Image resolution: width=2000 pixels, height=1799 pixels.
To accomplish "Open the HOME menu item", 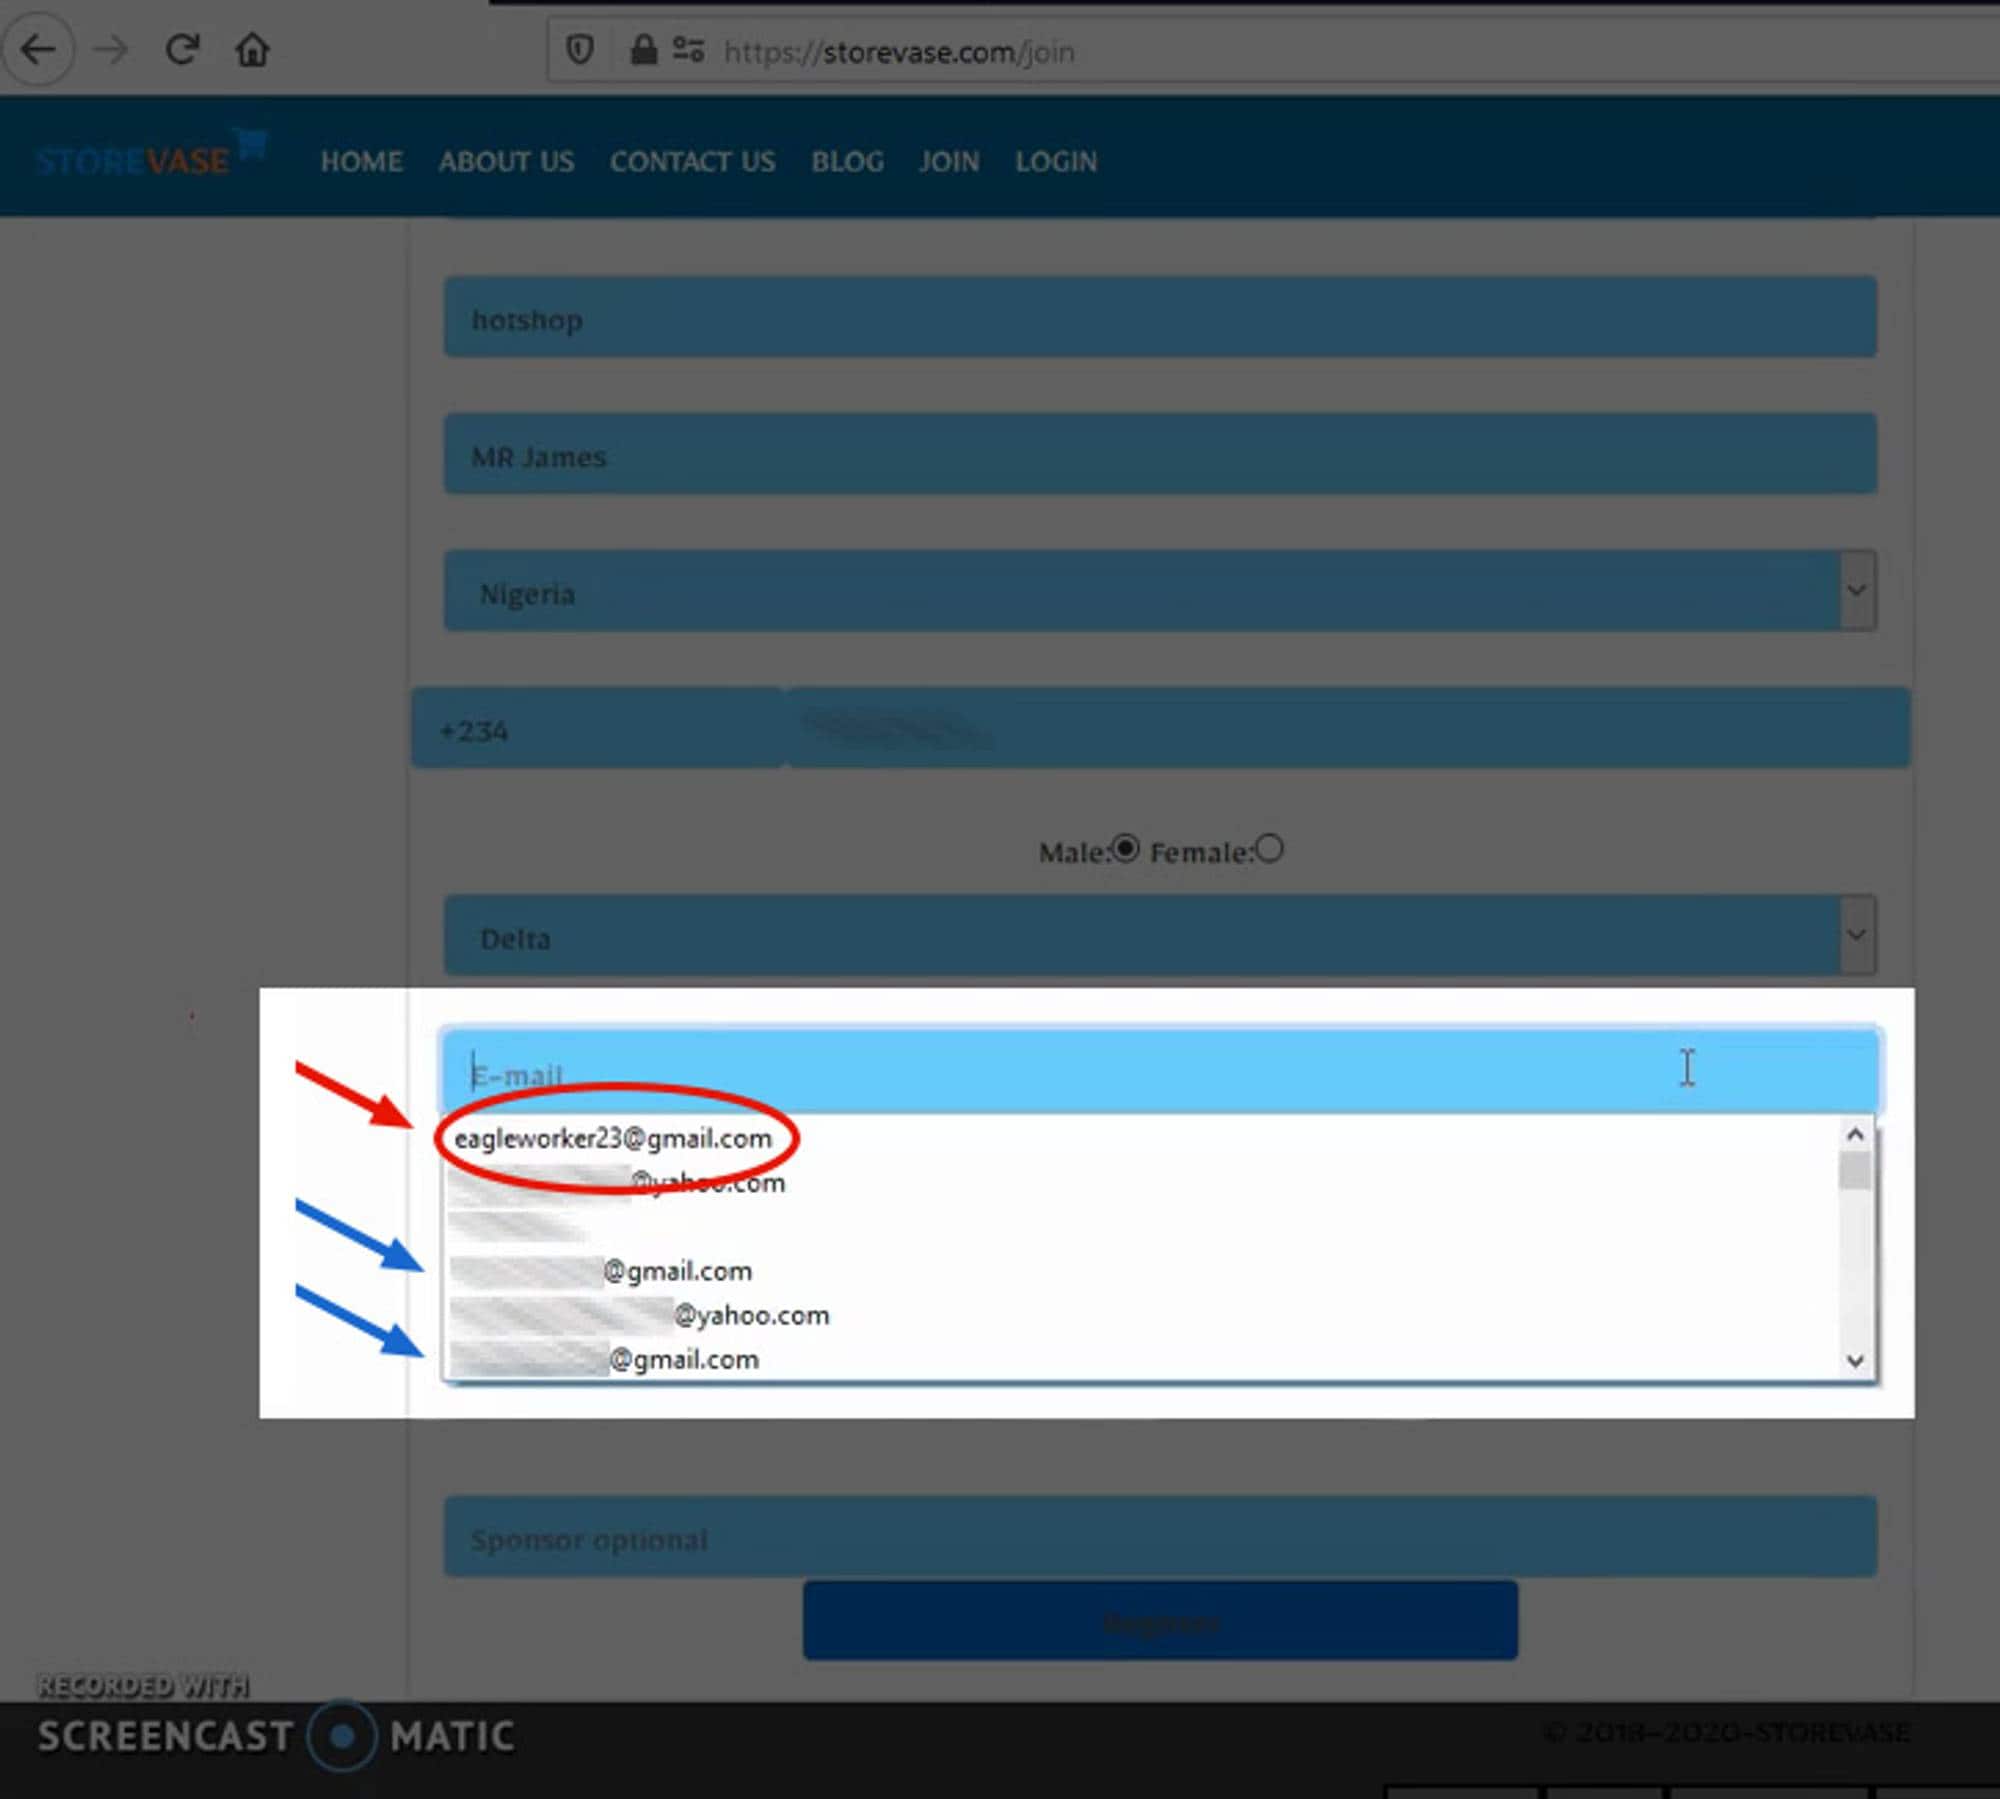I will (361, 161).
